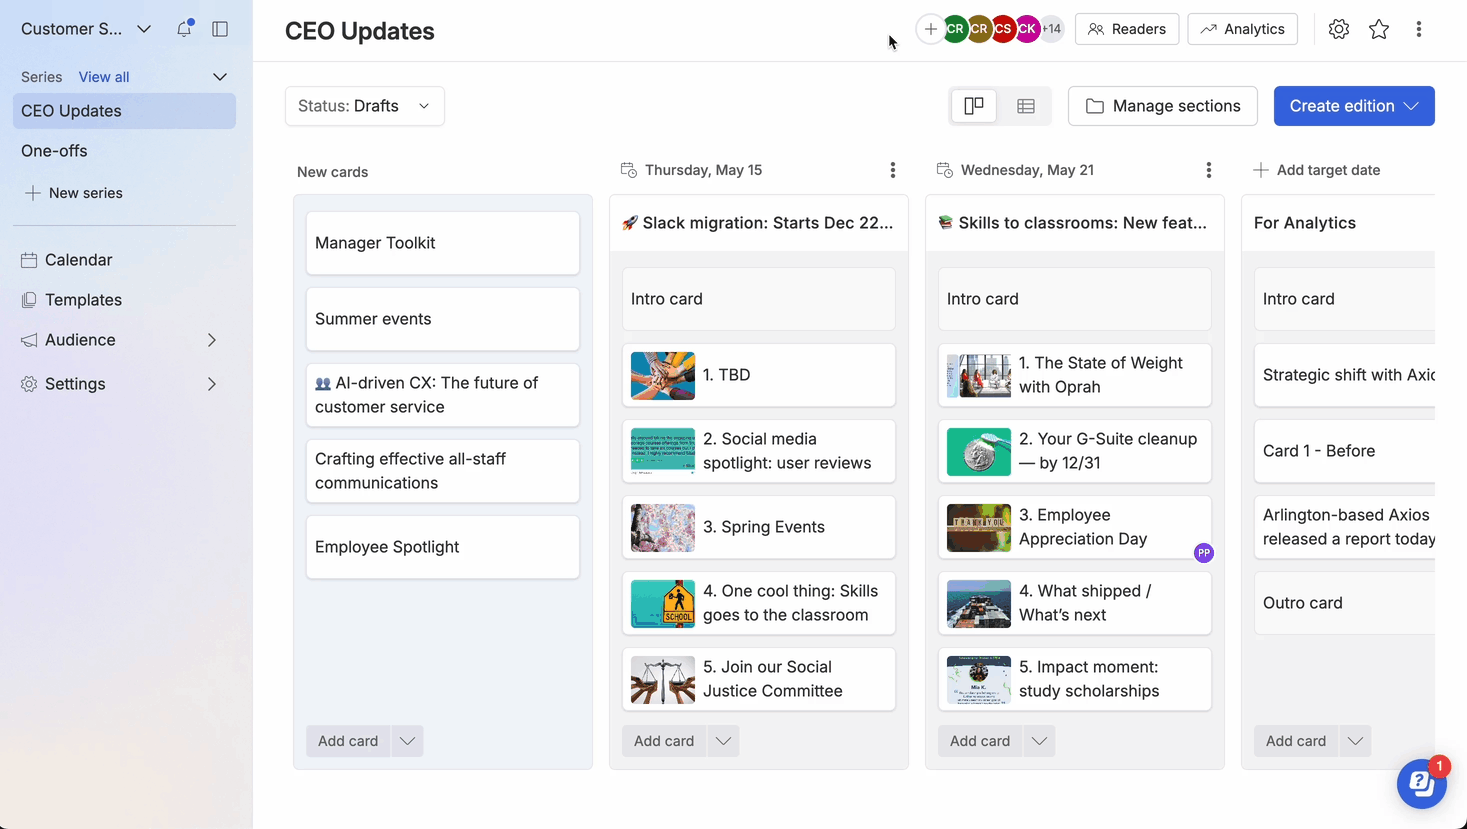
Task: Click Add target date
Action: point(1317,170)
